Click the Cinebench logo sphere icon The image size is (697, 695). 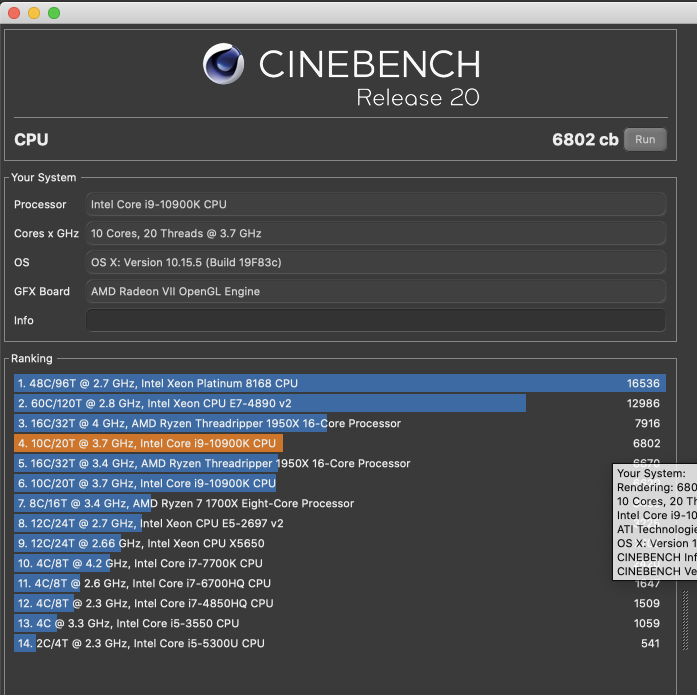pos(223,64)
